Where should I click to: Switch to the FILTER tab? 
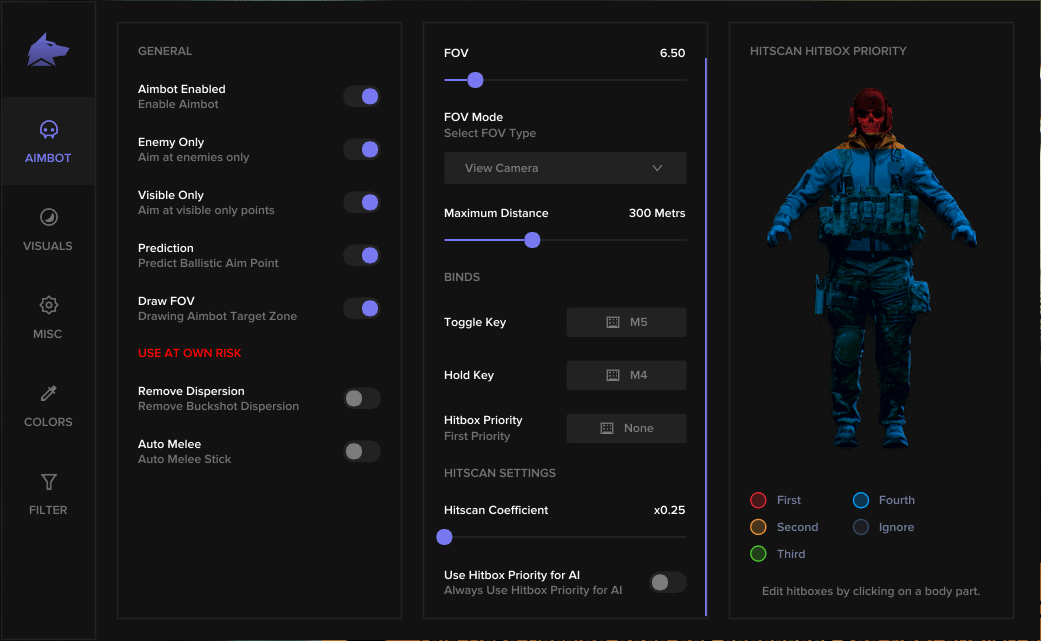click(x=48, y=493)
